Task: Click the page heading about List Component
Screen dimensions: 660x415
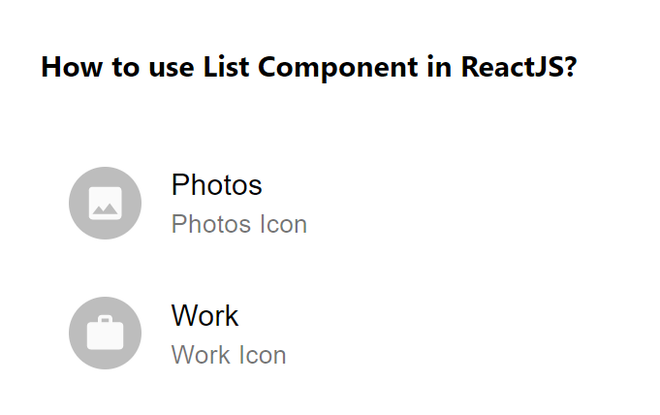Action: tap(308, 68)
